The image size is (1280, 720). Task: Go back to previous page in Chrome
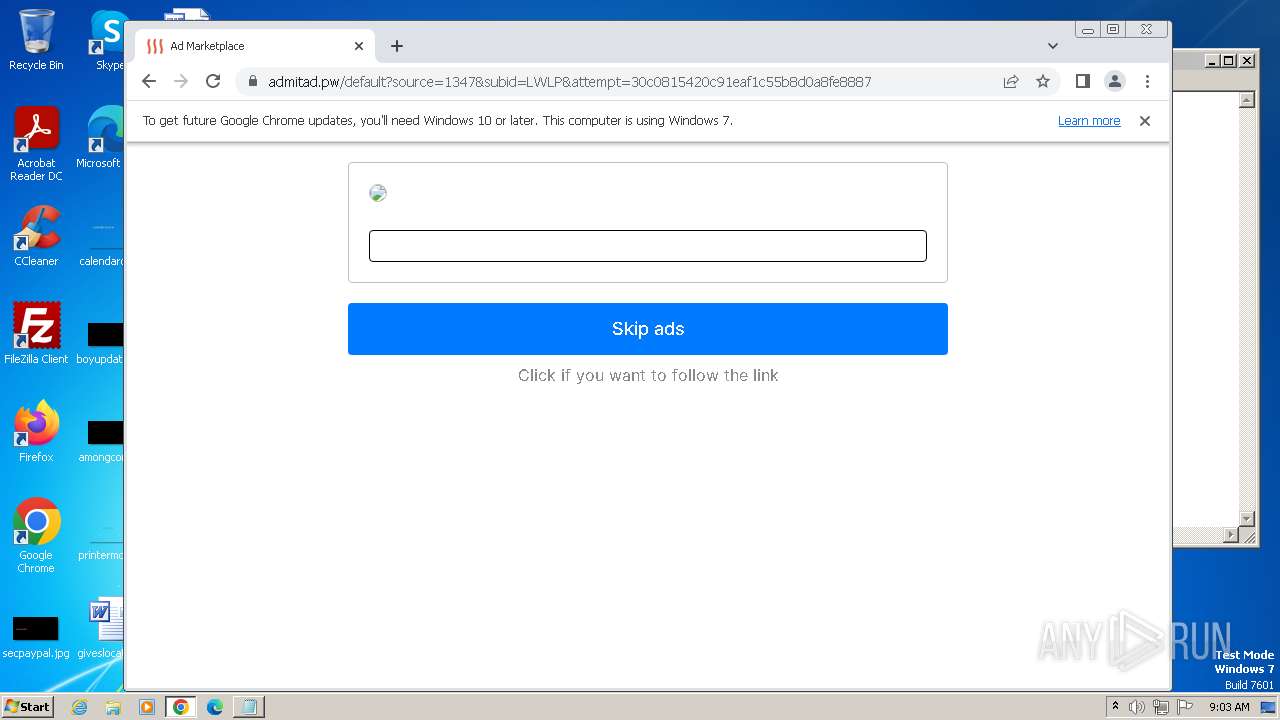(149, 81)
